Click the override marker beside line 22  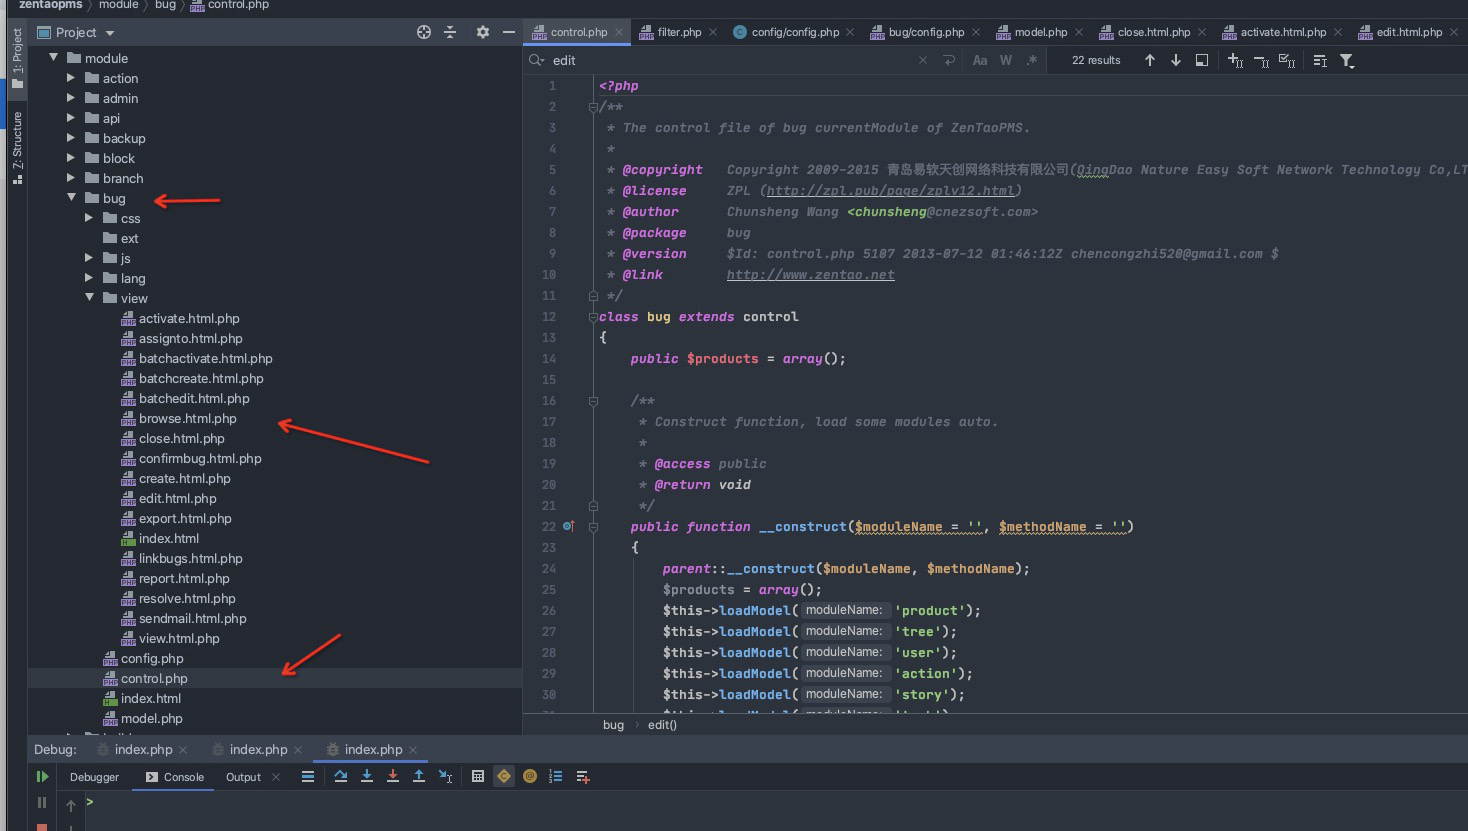[x=568, y=526]
